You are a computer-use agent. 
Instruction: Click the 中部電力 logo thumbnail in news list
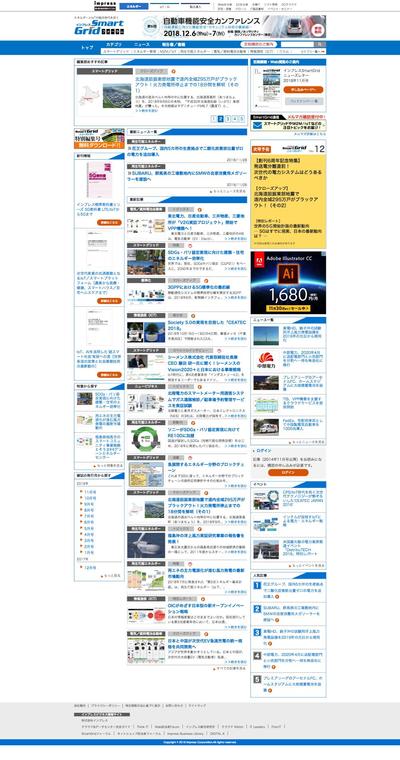click(266, 358)
